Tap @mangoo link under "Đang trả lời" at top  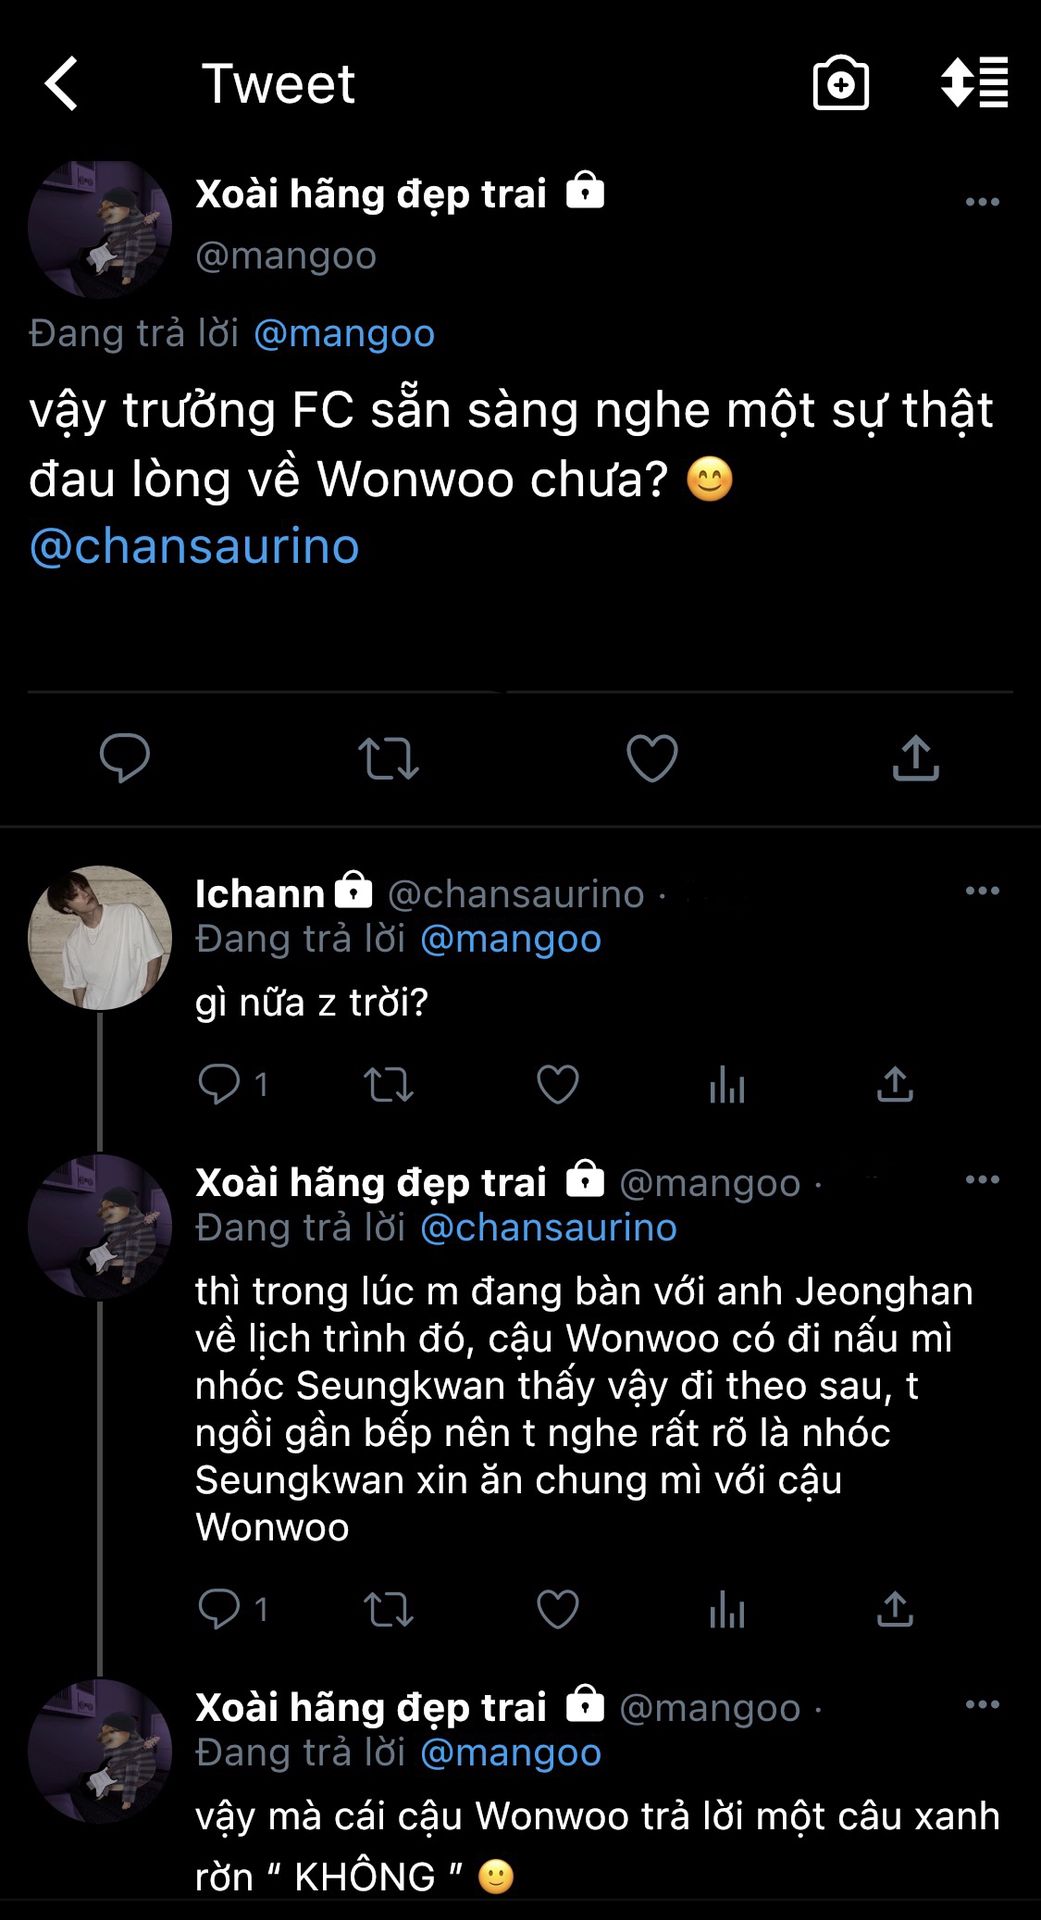pyautogui.click(x=344, y=333)
